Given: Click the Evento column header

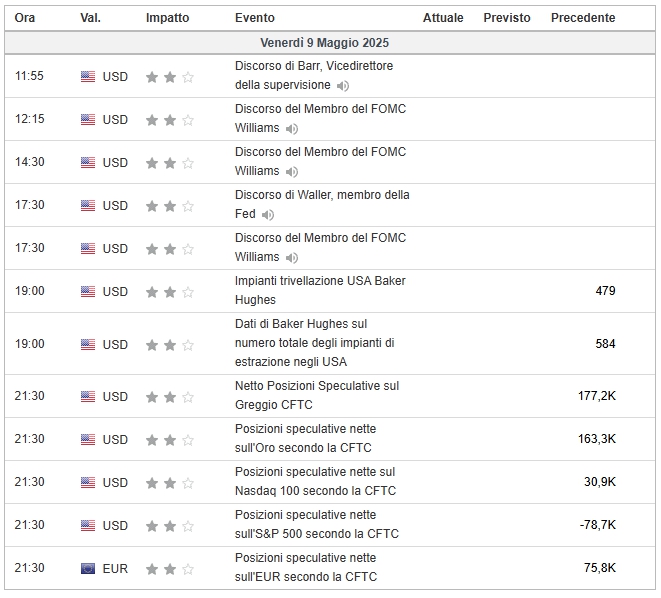Looking at the screenshot, I should [x=255, y=18].
